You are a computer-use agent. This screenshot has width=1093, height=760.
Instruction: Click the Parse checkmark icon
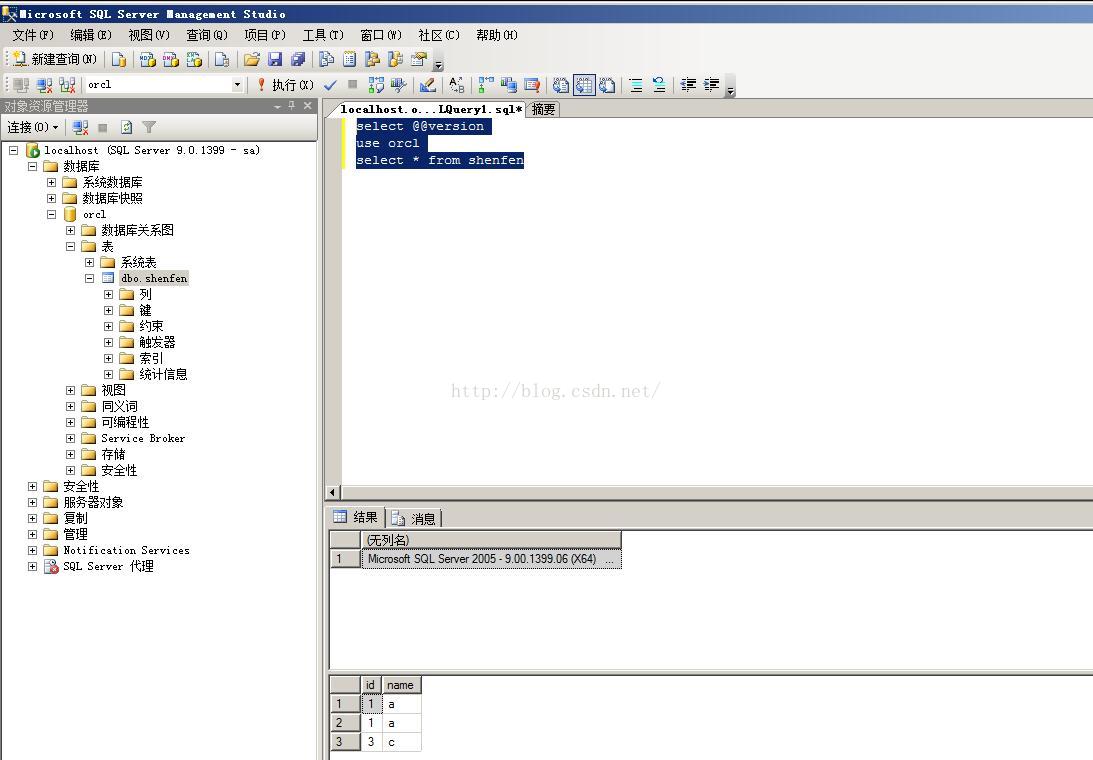[330, 84]
